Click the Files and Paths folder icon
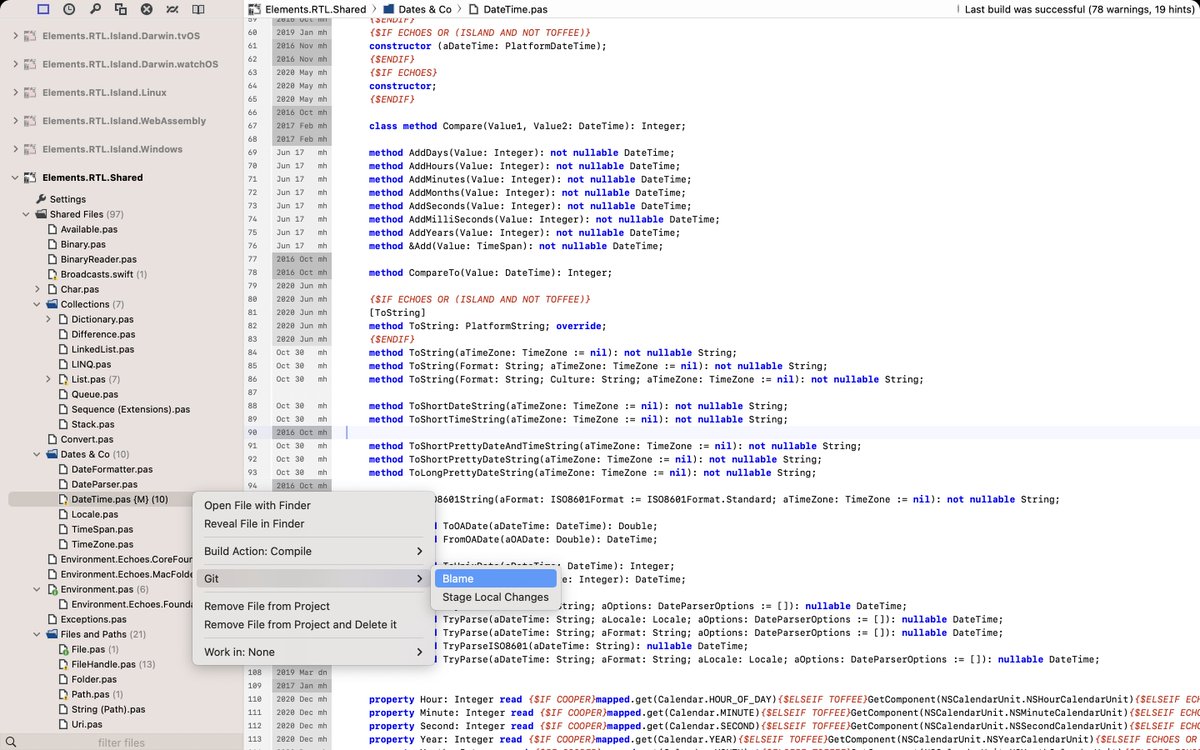Viewport: 1200px width, 750px height. (52, 634)
